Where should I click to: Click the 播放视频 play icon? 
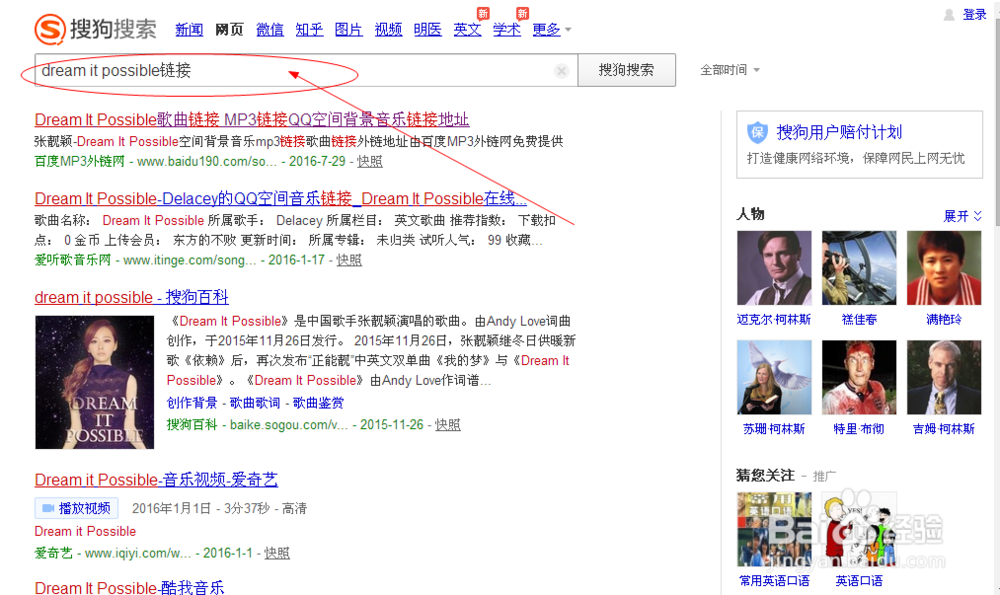[x=48, y=507]
